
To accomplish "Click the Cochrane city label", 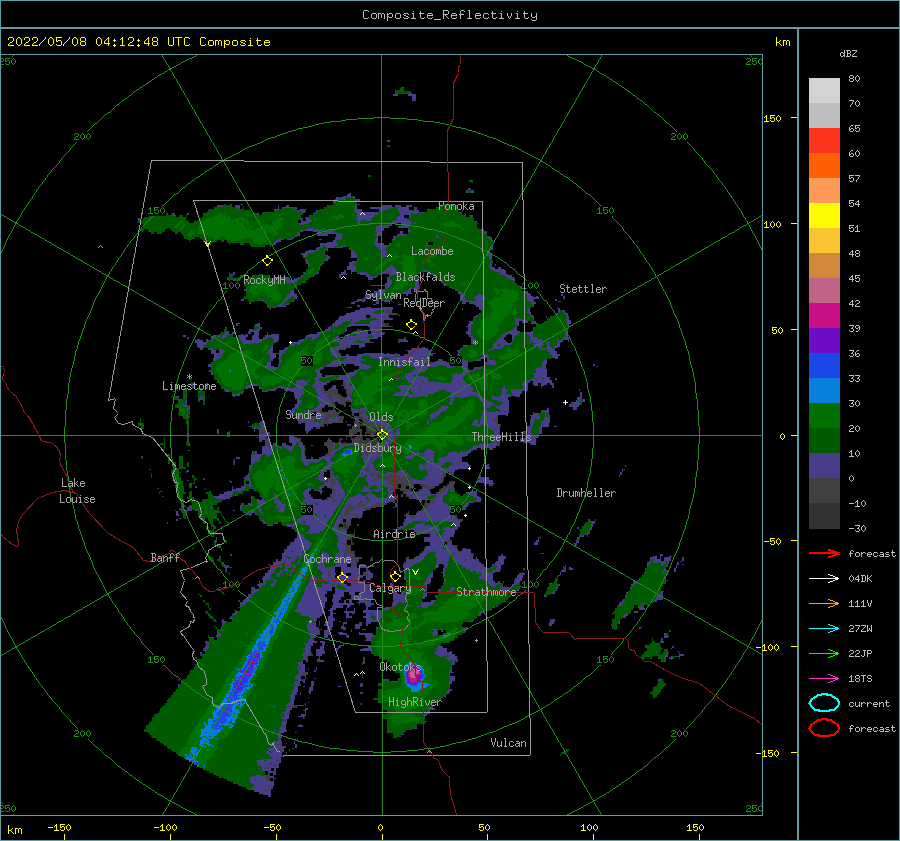I will (x=327, y=559).
